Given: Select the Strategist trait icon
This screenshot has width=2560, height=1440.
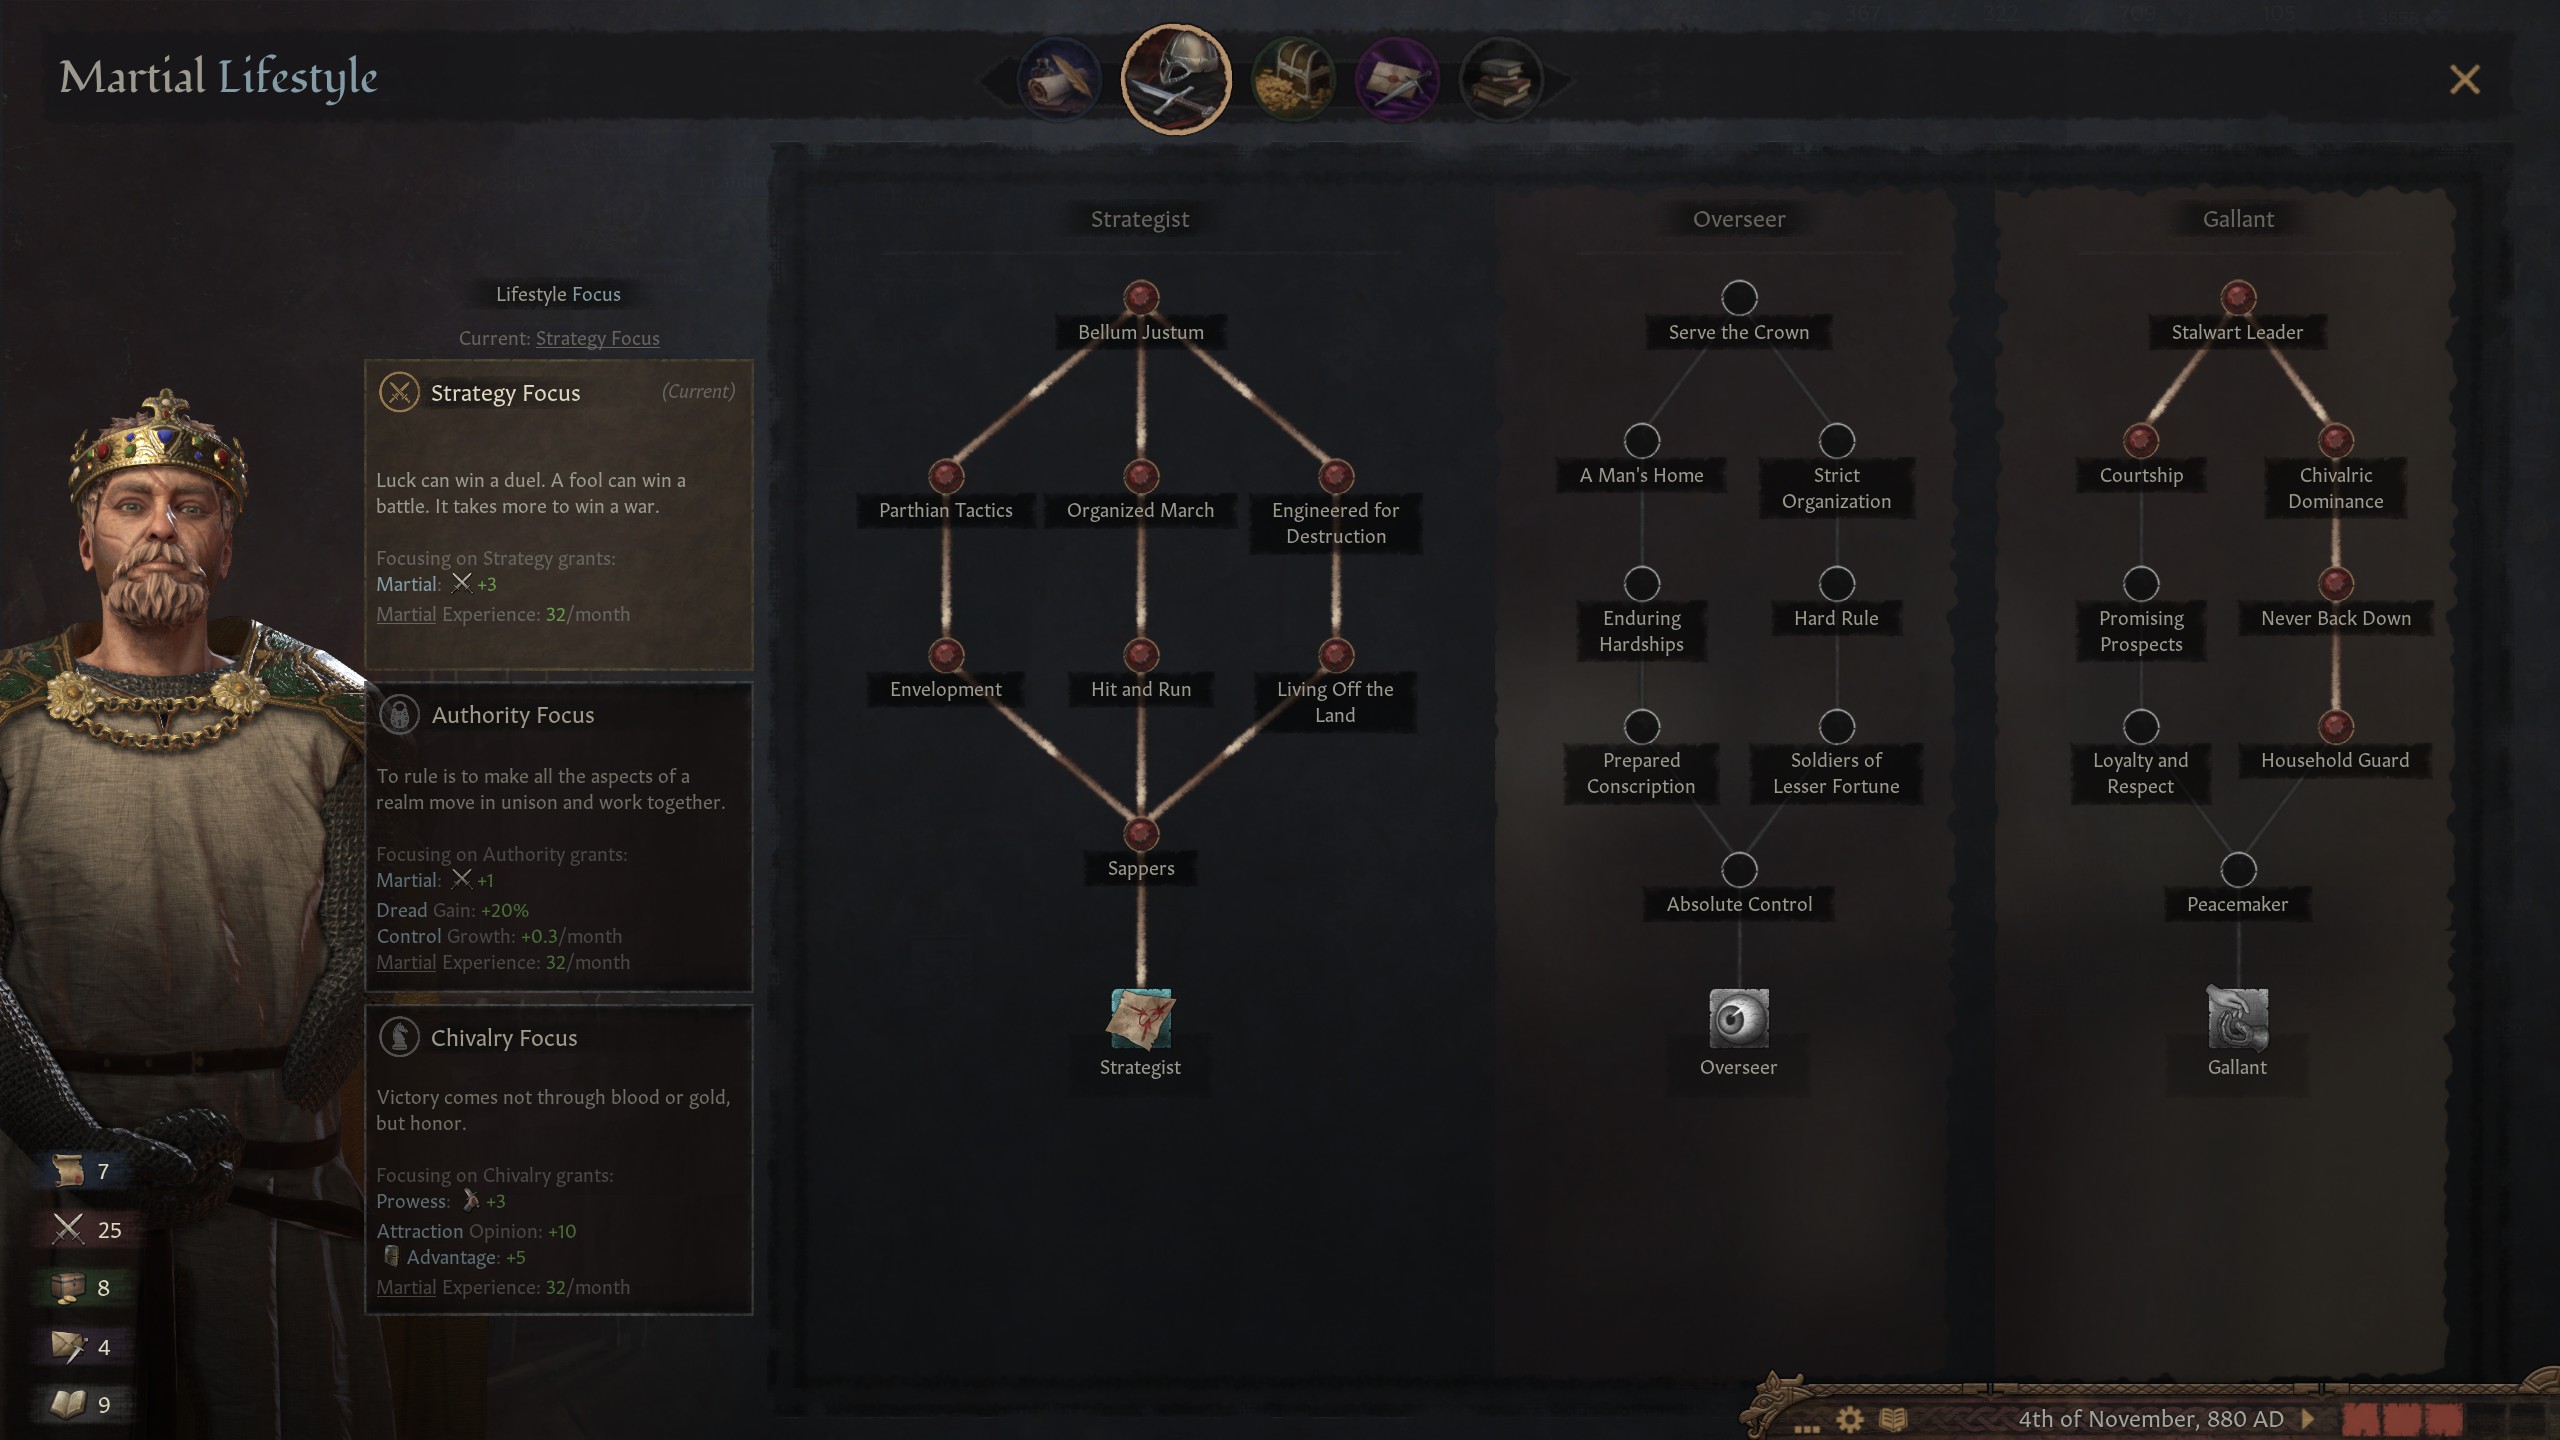Looking at the screenshot, I should (x=1140, y=1018).
